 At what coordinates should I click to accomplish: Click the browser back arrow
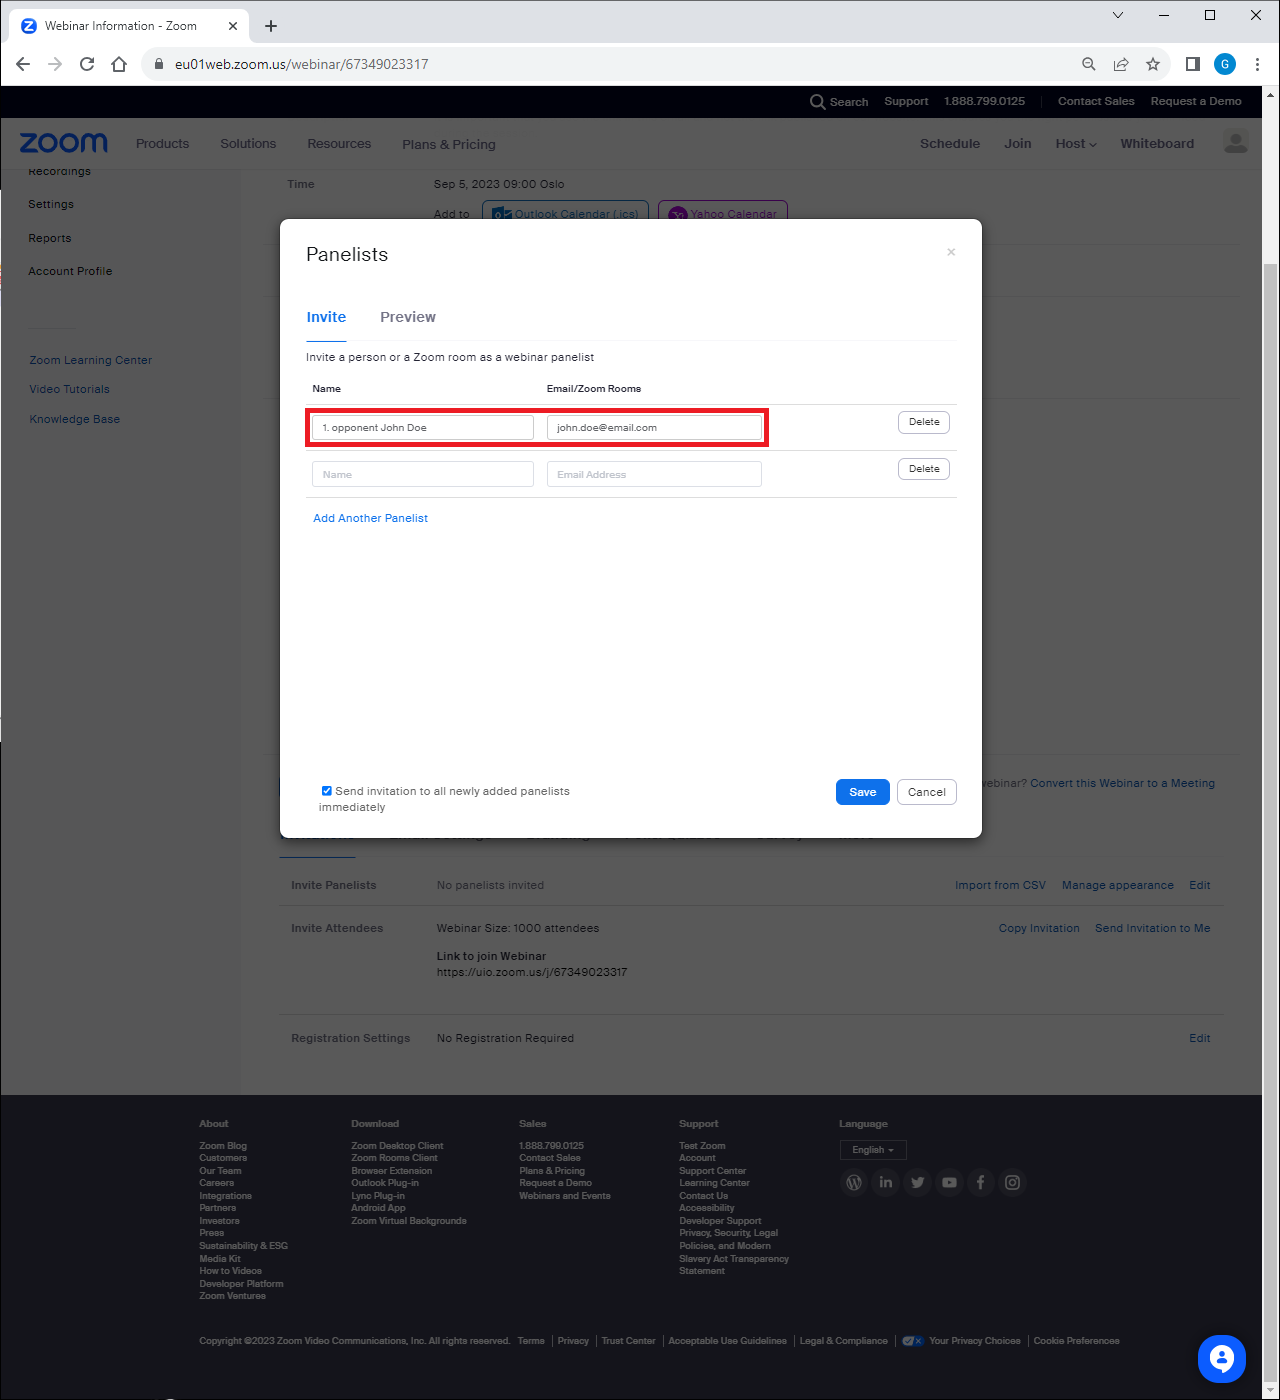tap(23, 64)
